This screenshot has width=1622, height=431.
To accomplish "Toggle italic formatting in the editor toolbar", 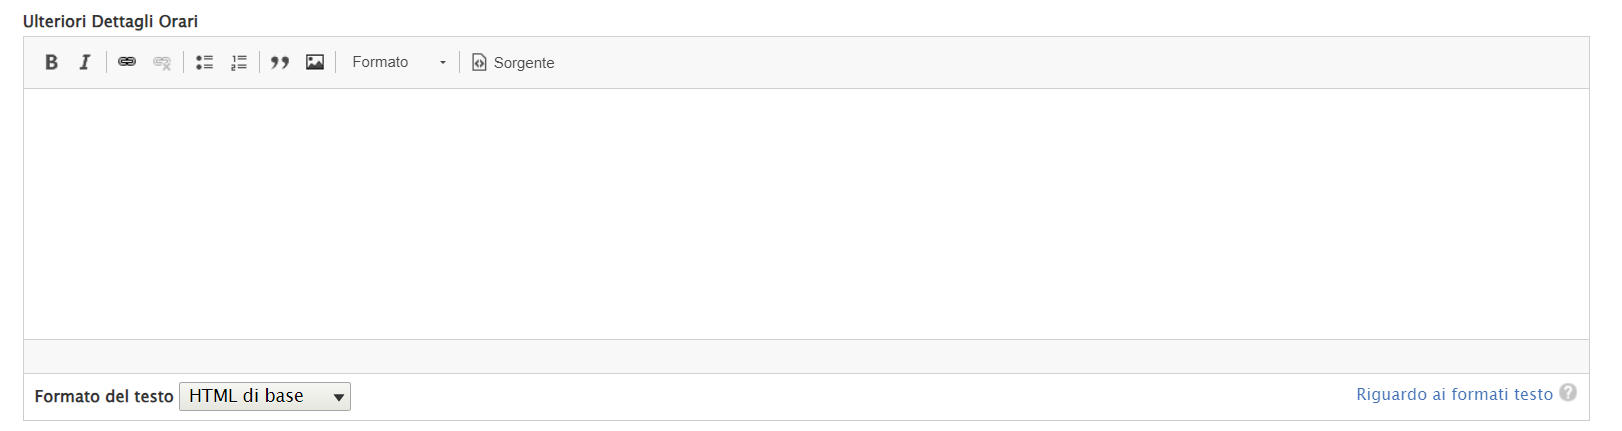I will [x=85, y=62].
